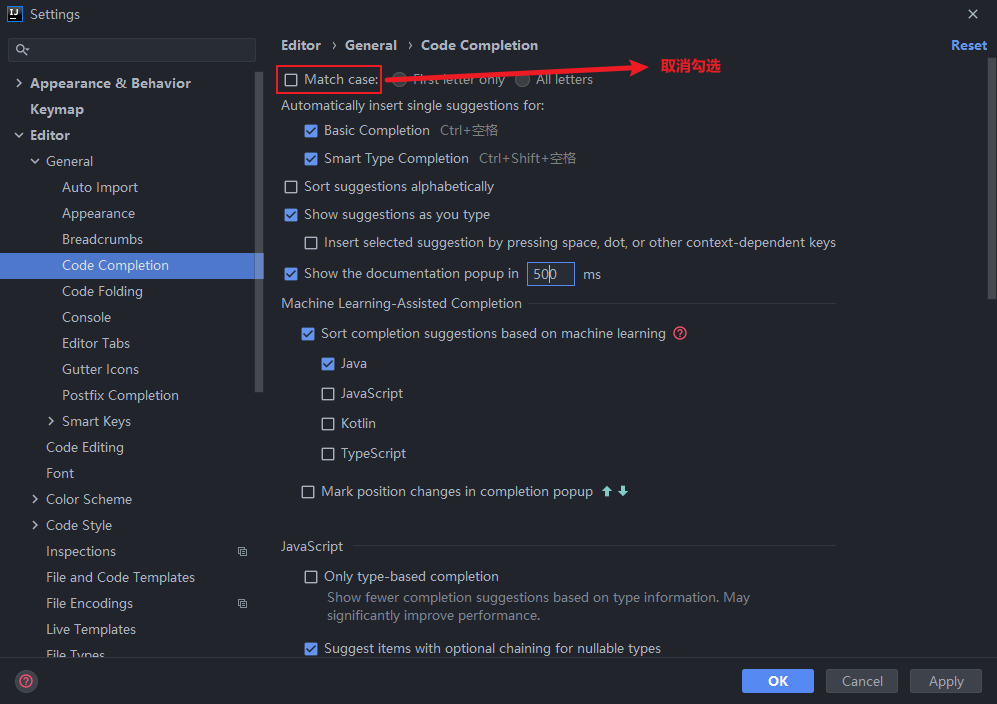Toggle the Match case checkbox
This screenshot has width=997, height=704.
pos(291,79)
